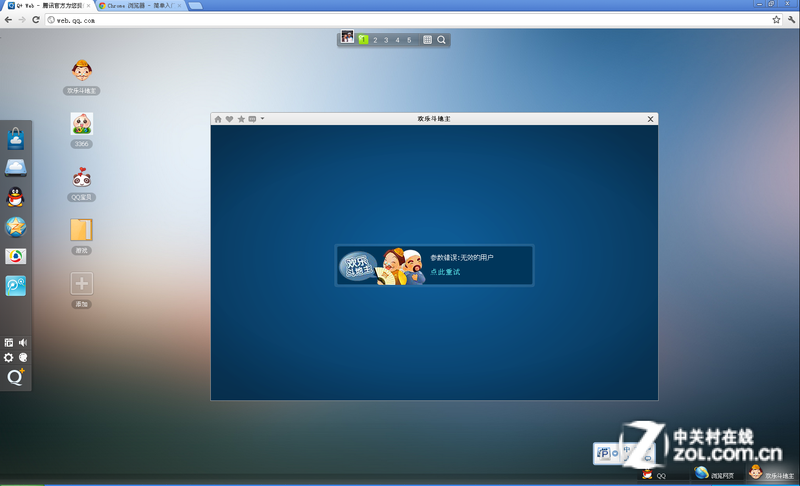
Task: Select the 欢乐斗地主 taskbar item
Action: pyautogui.click(x=772, y=473)
